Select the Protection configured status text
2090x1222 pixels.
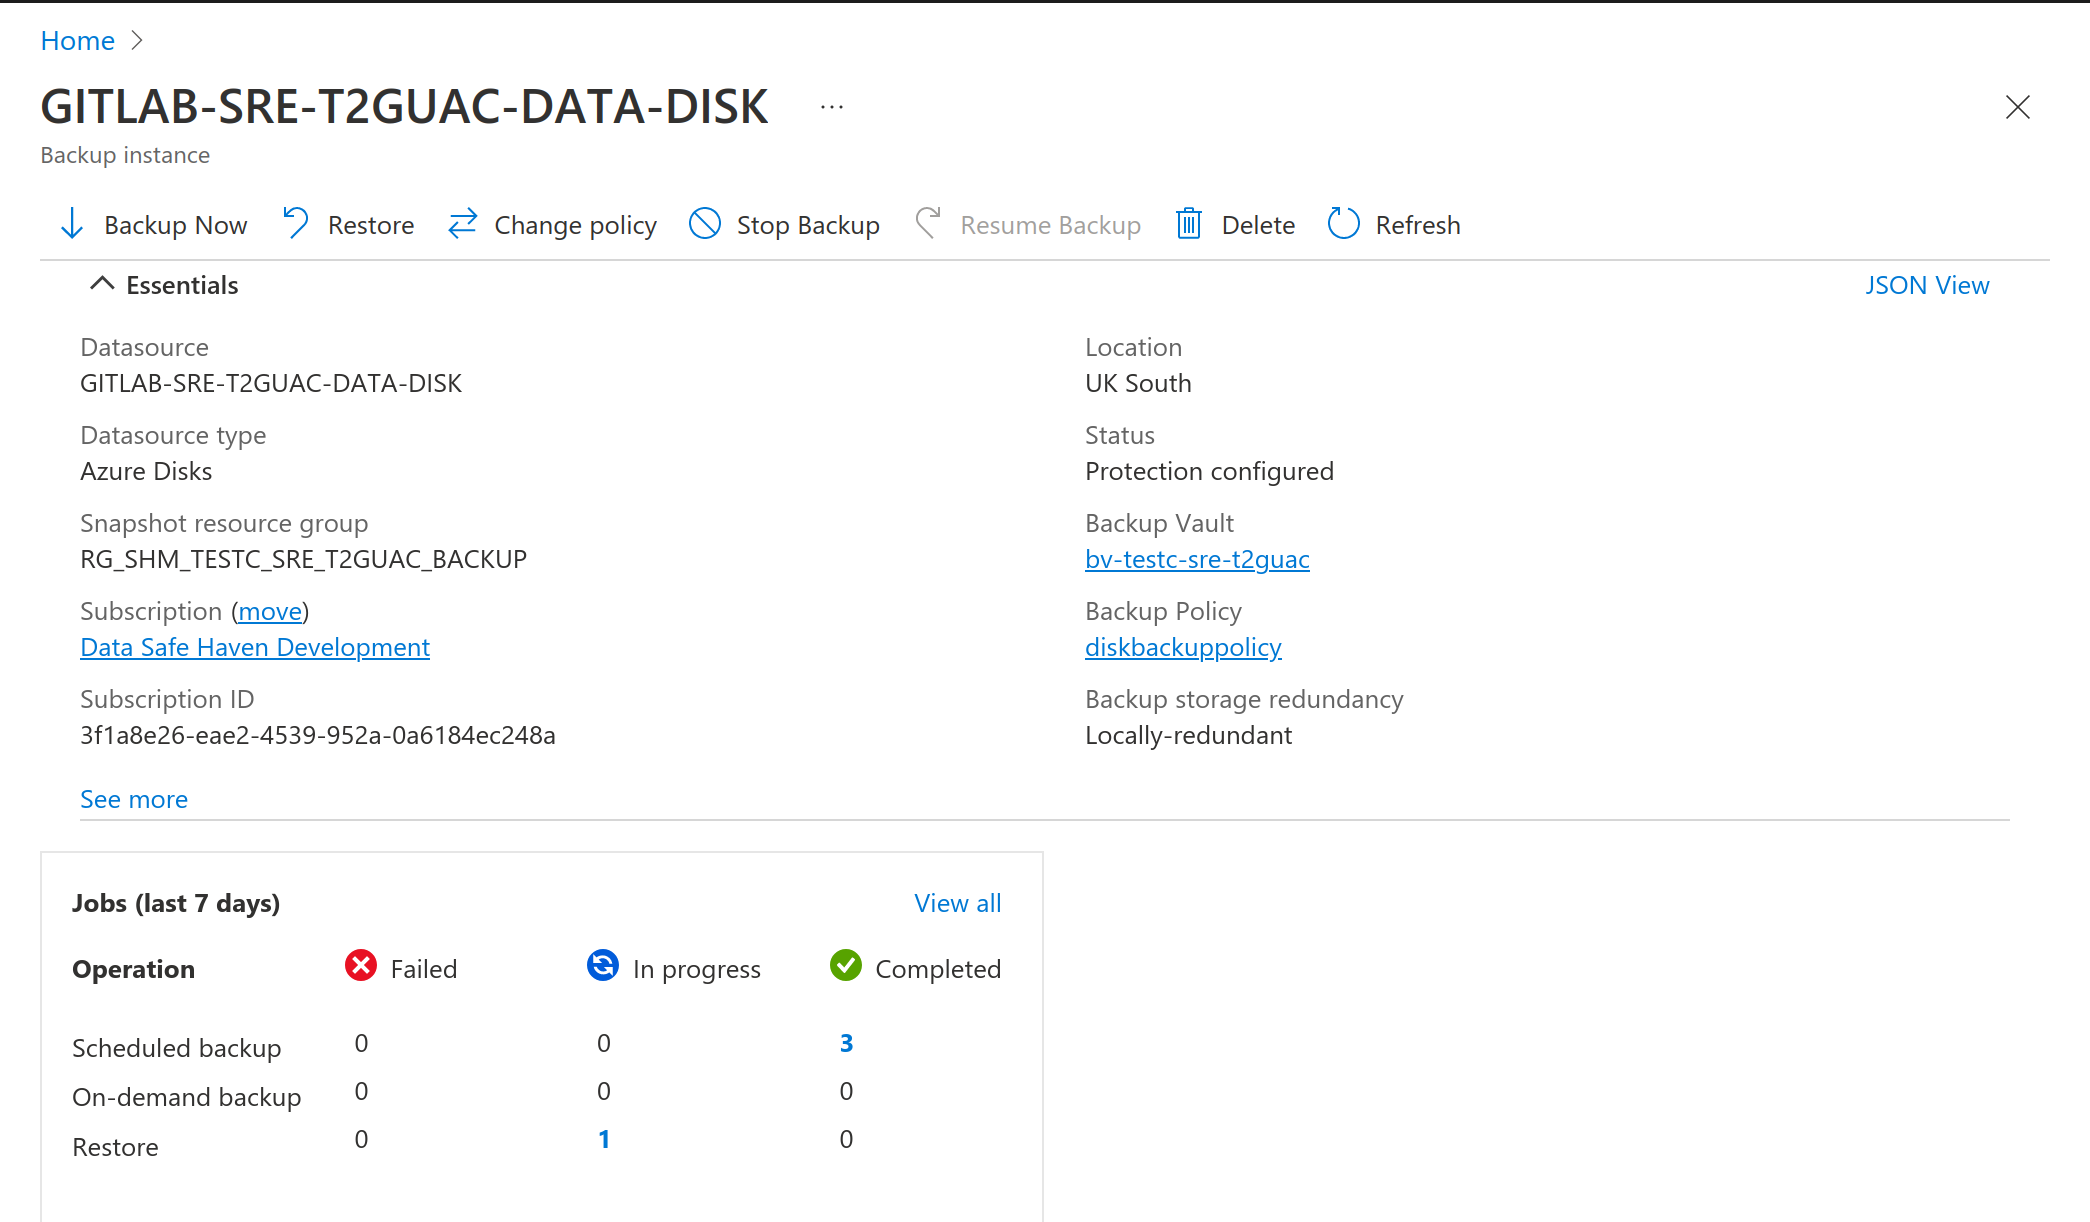tap(1209, 471)
